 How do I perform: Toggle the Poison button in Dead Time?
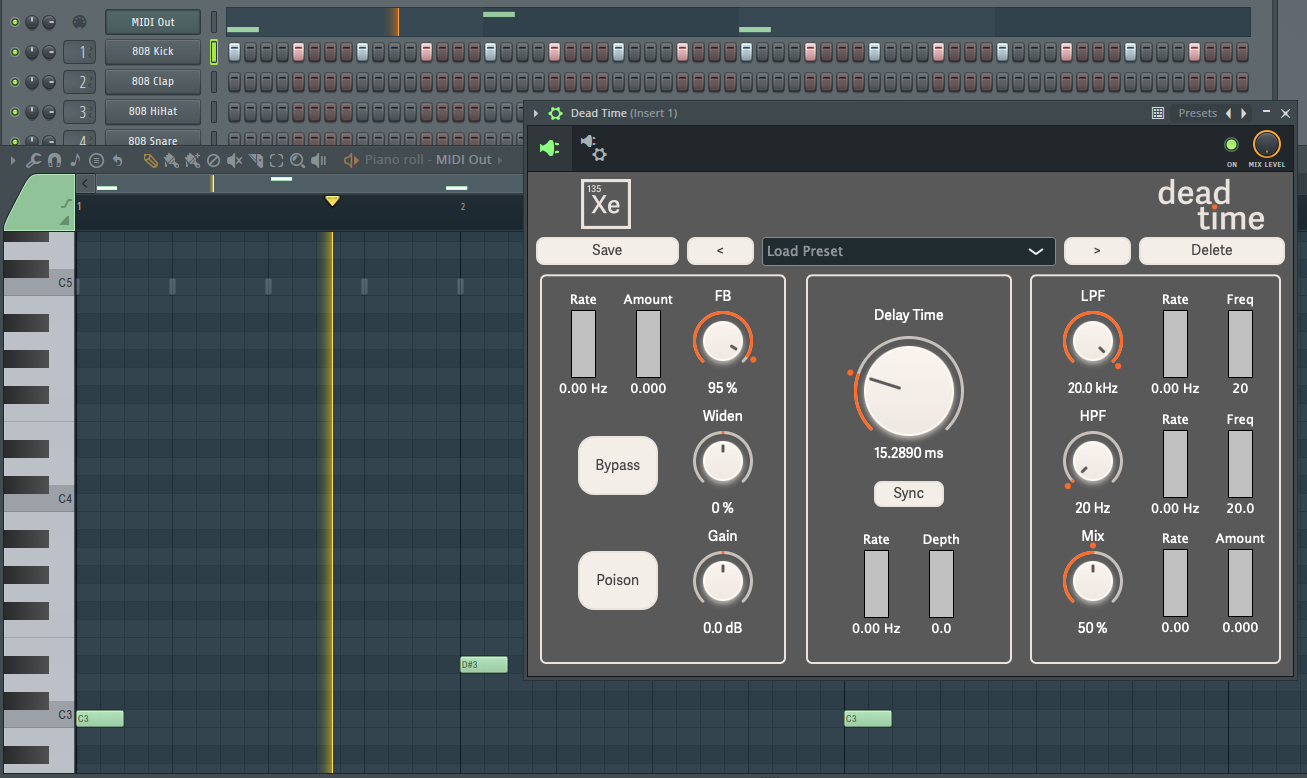click(618, 580)
